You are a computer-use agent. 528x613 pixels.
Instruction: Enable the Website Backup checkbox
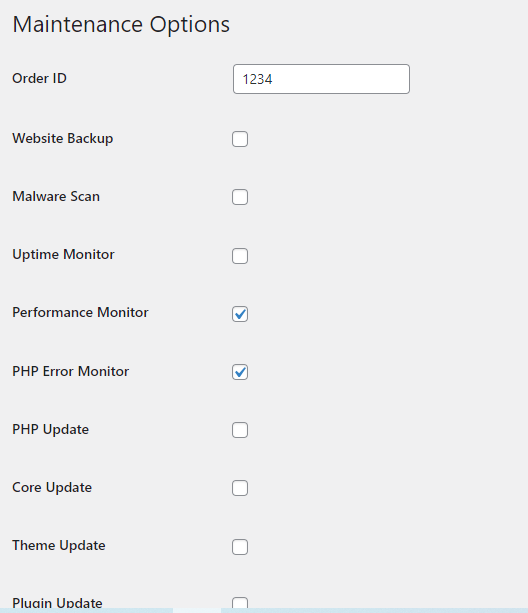240,139
